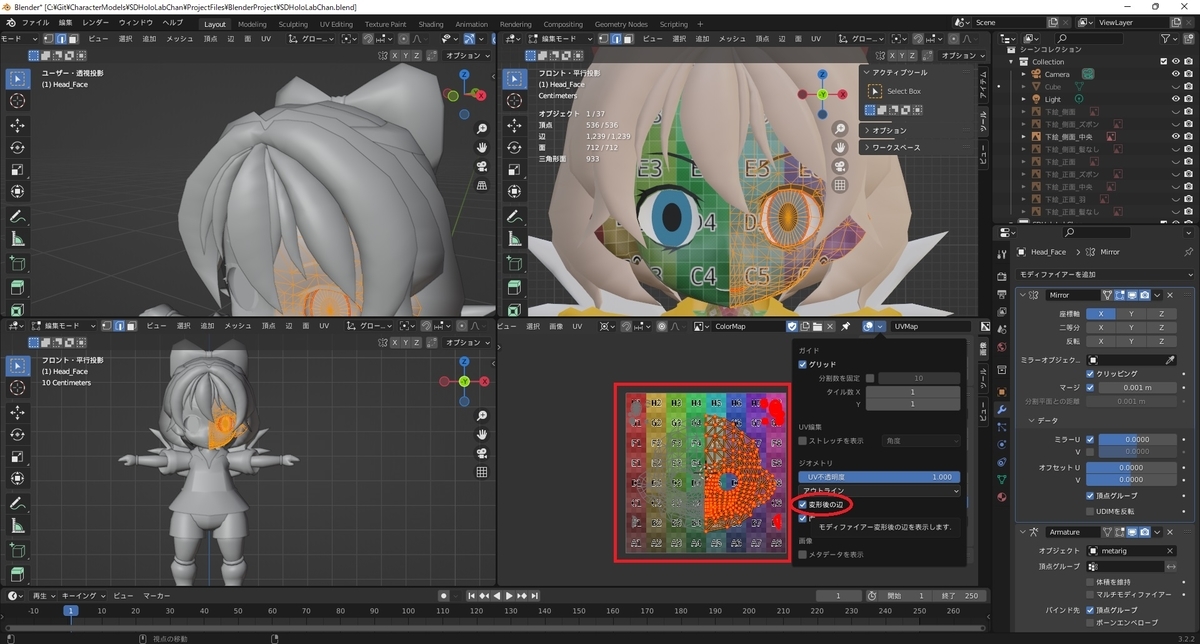Click the pan hand icon in front viewport

pyautogui.click(x=841, y=148)
